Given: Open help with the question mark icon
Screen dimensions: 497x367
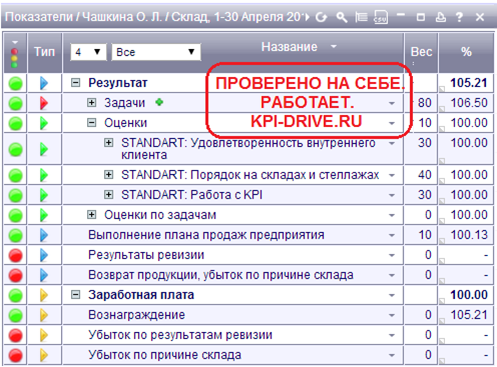Looking at the screenshot, I should [x=459, y=17].
